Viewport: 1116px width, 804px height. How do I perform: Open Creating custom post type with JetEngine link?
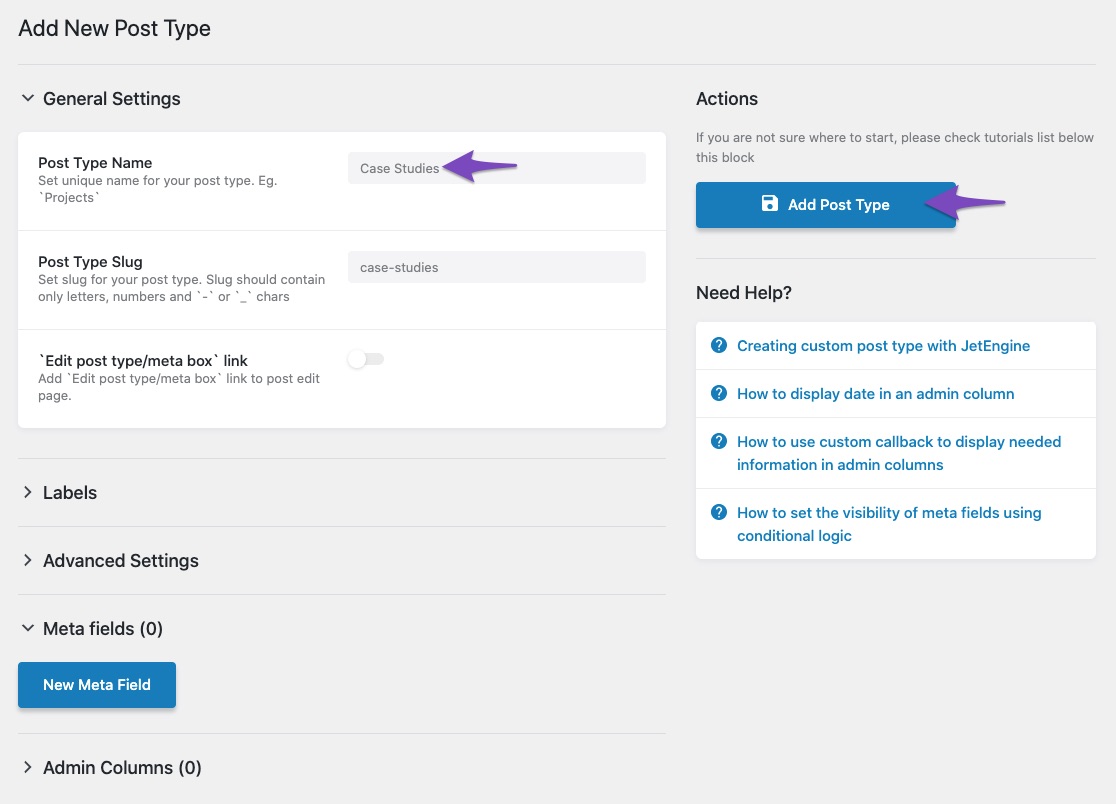[x=883, y=346]
